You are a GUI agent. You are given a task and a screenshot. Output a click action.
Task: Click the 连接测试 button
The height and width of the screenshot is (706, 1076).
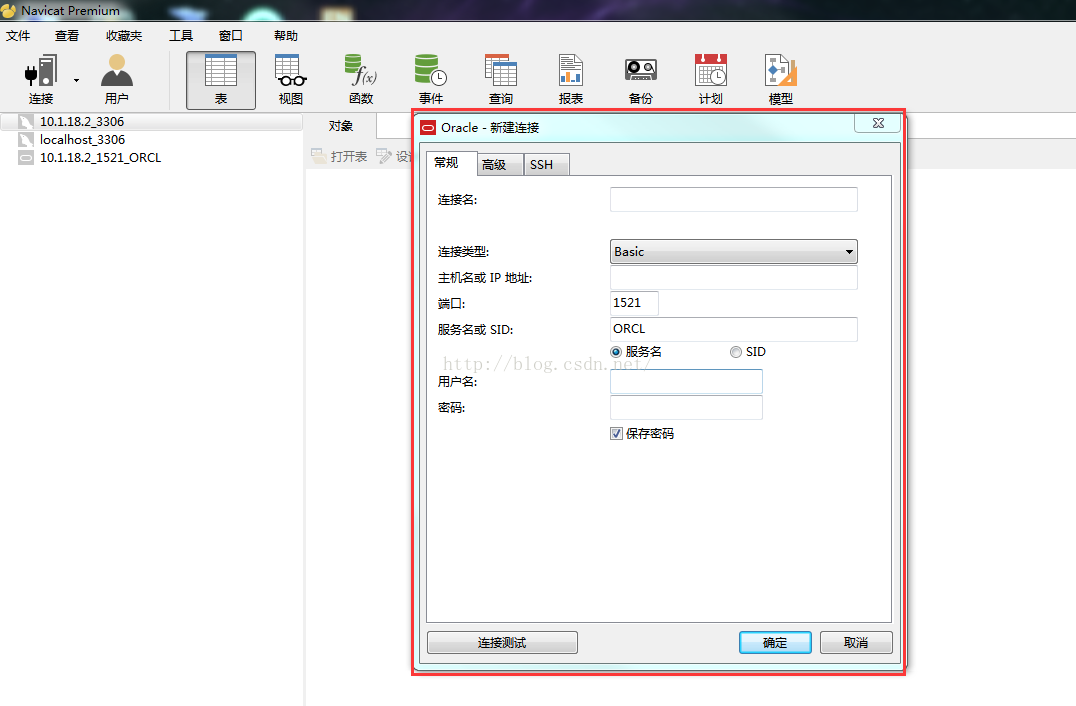[x=502, y=643]
